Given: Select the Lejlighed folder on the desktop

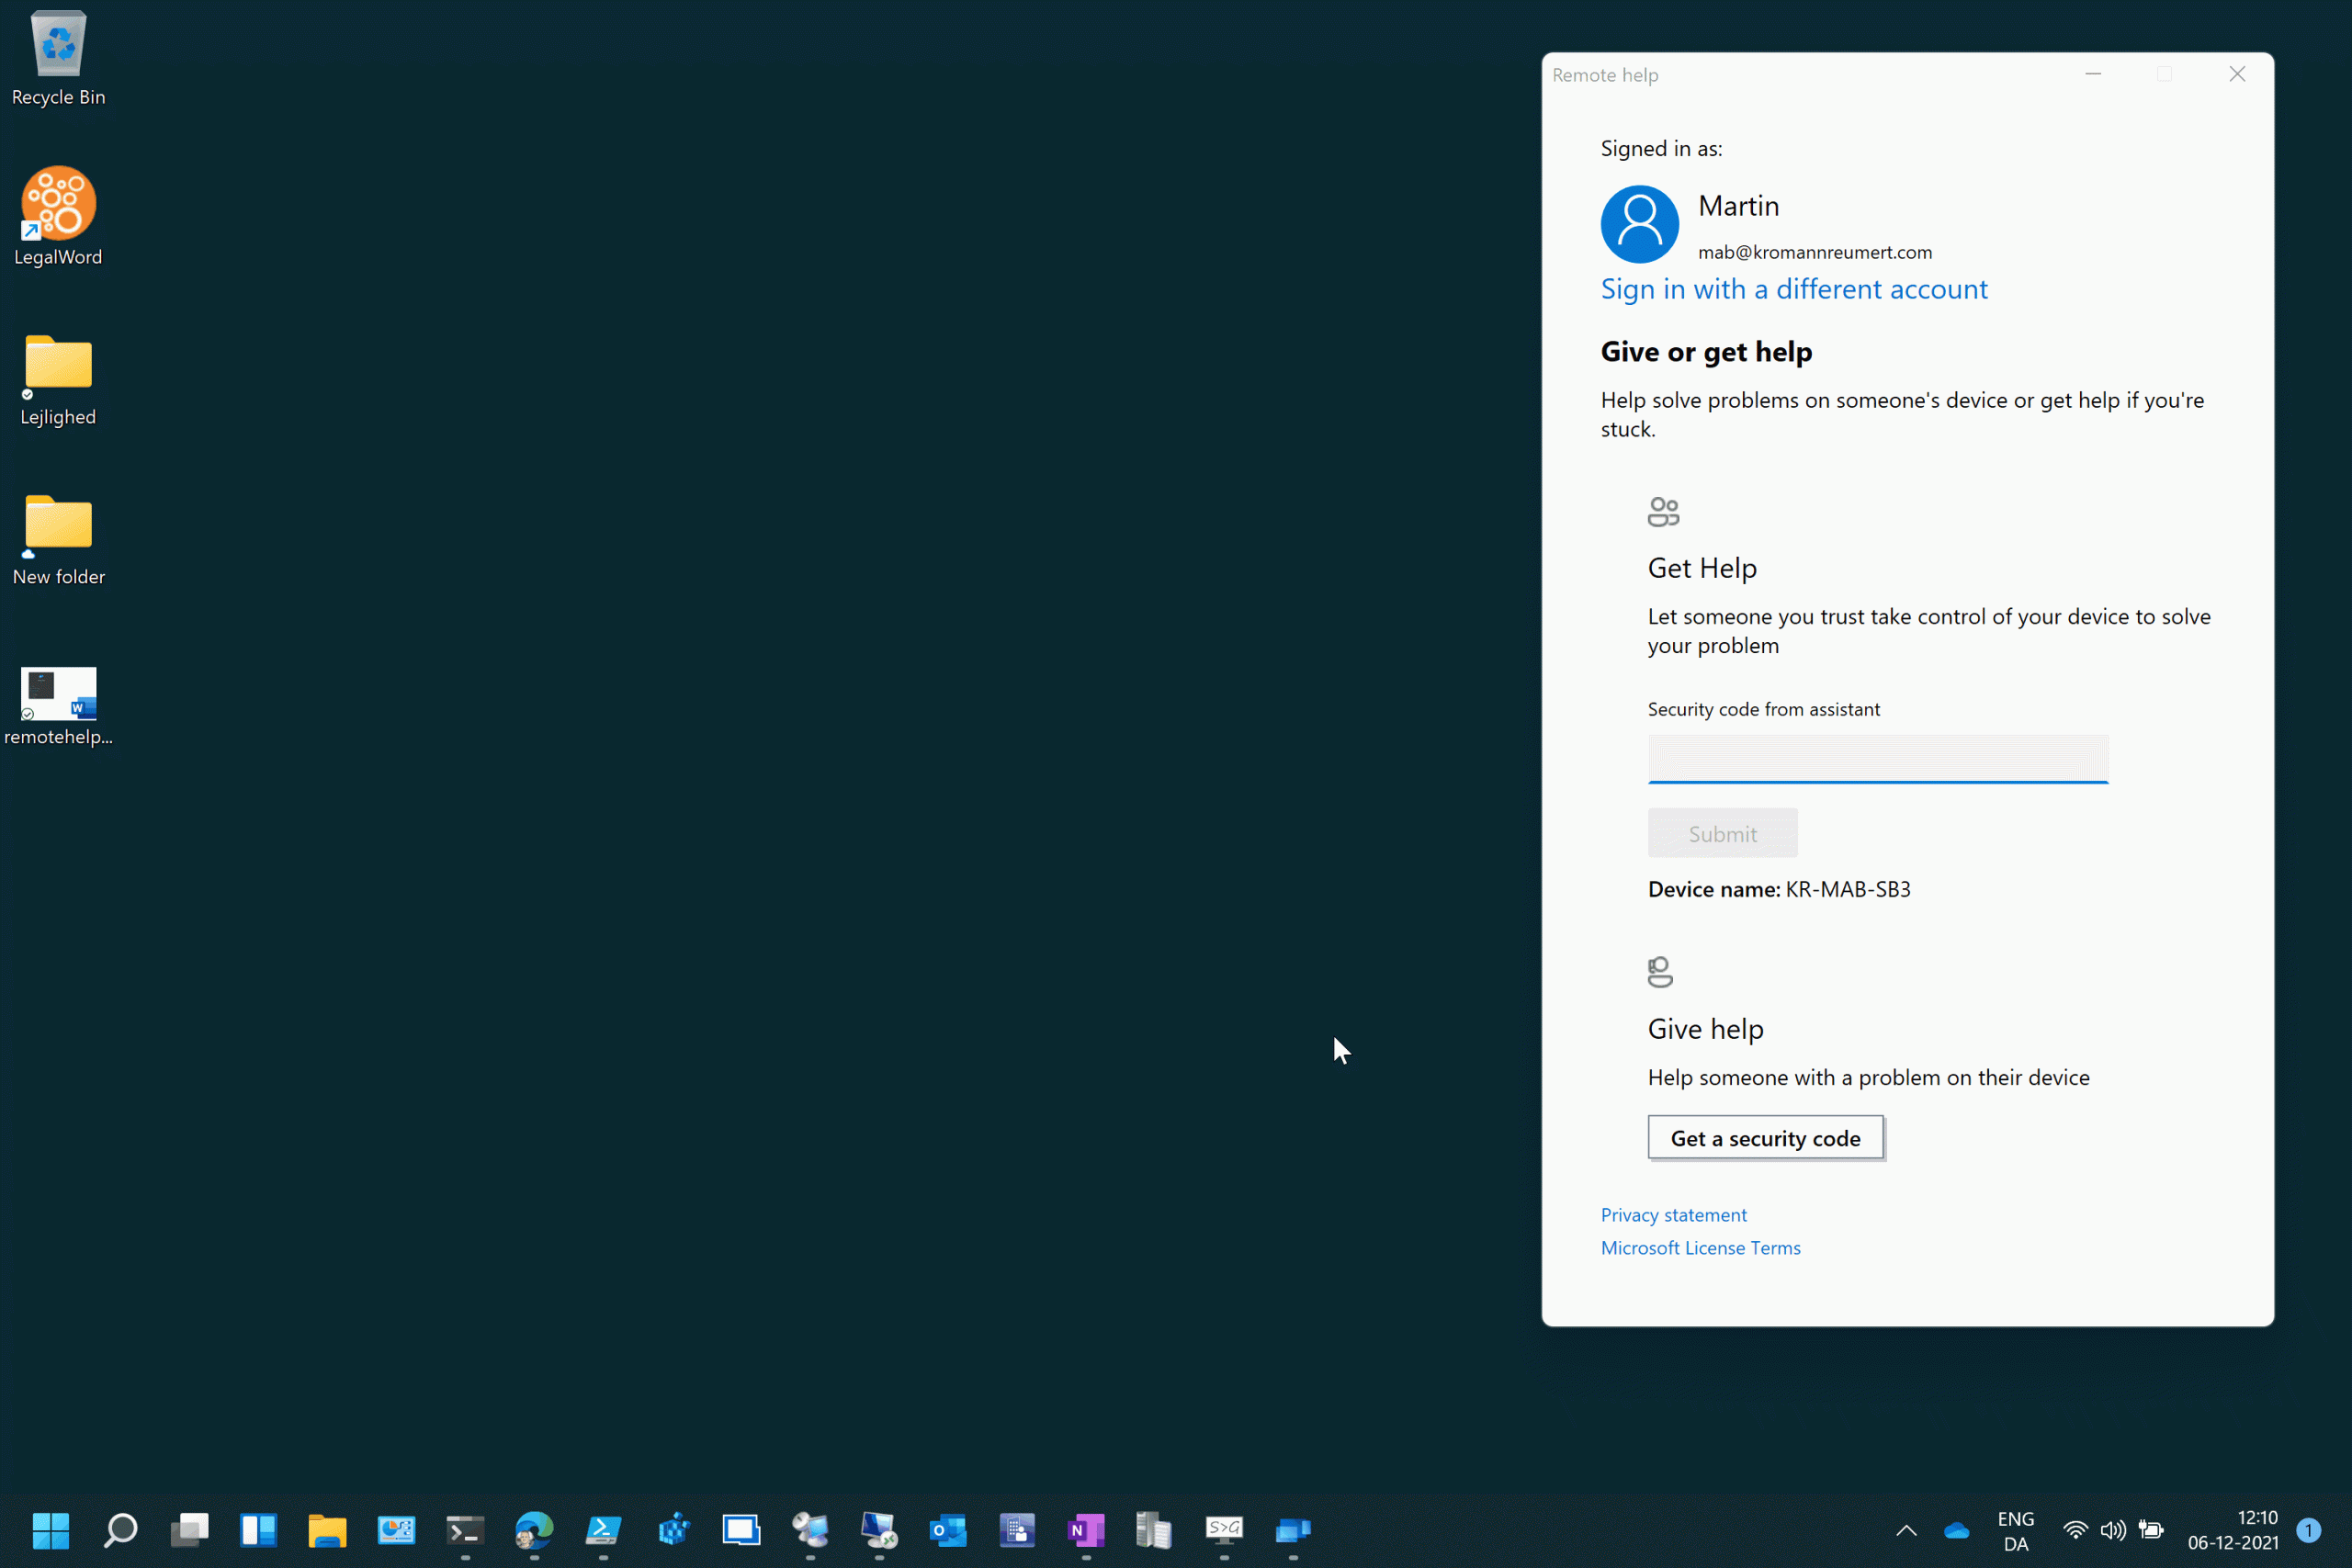Looking at the screenshot, I should coord(58,380).
